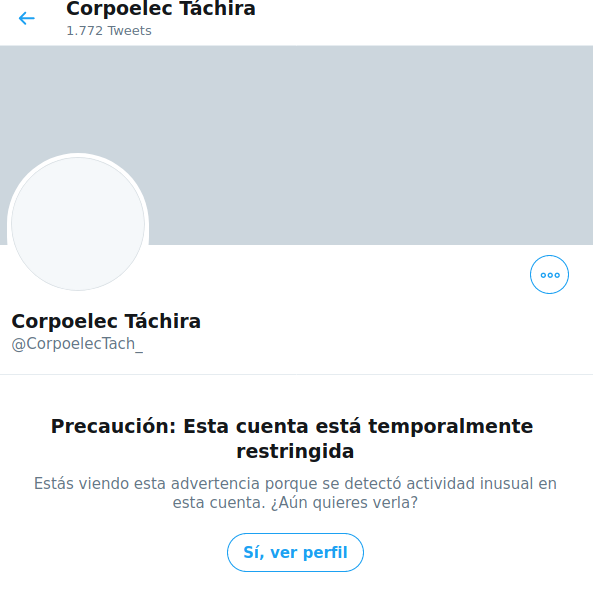The width and height of the screenshot is (593, 612).
Task: Click the word Táchira in the profile name
Action: (x=163, y=321)
